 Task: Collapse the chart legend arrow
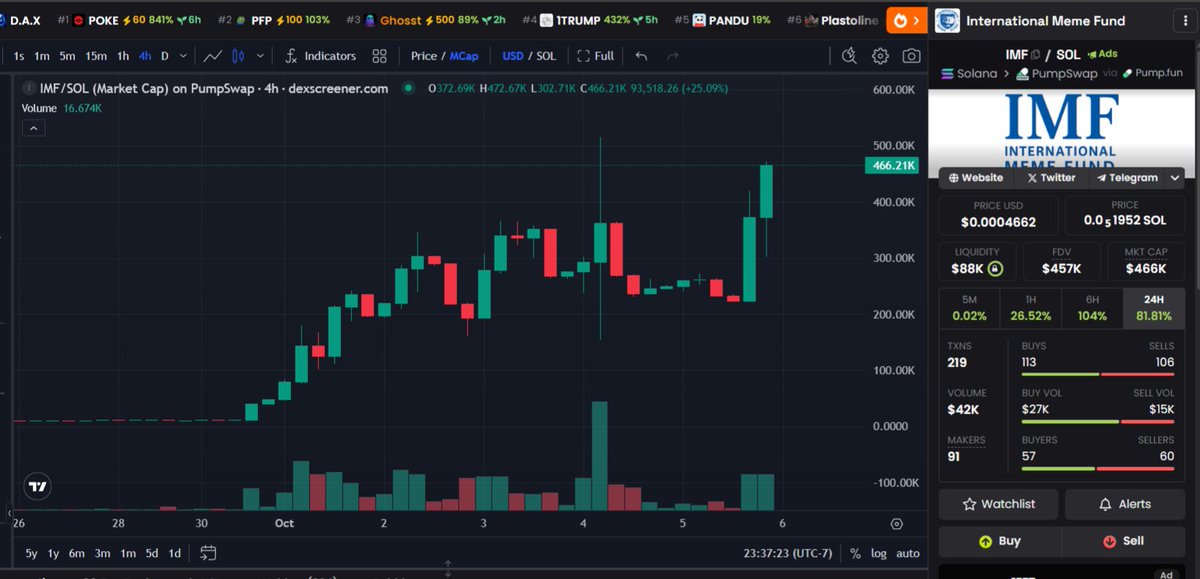[x=33, y=128]
